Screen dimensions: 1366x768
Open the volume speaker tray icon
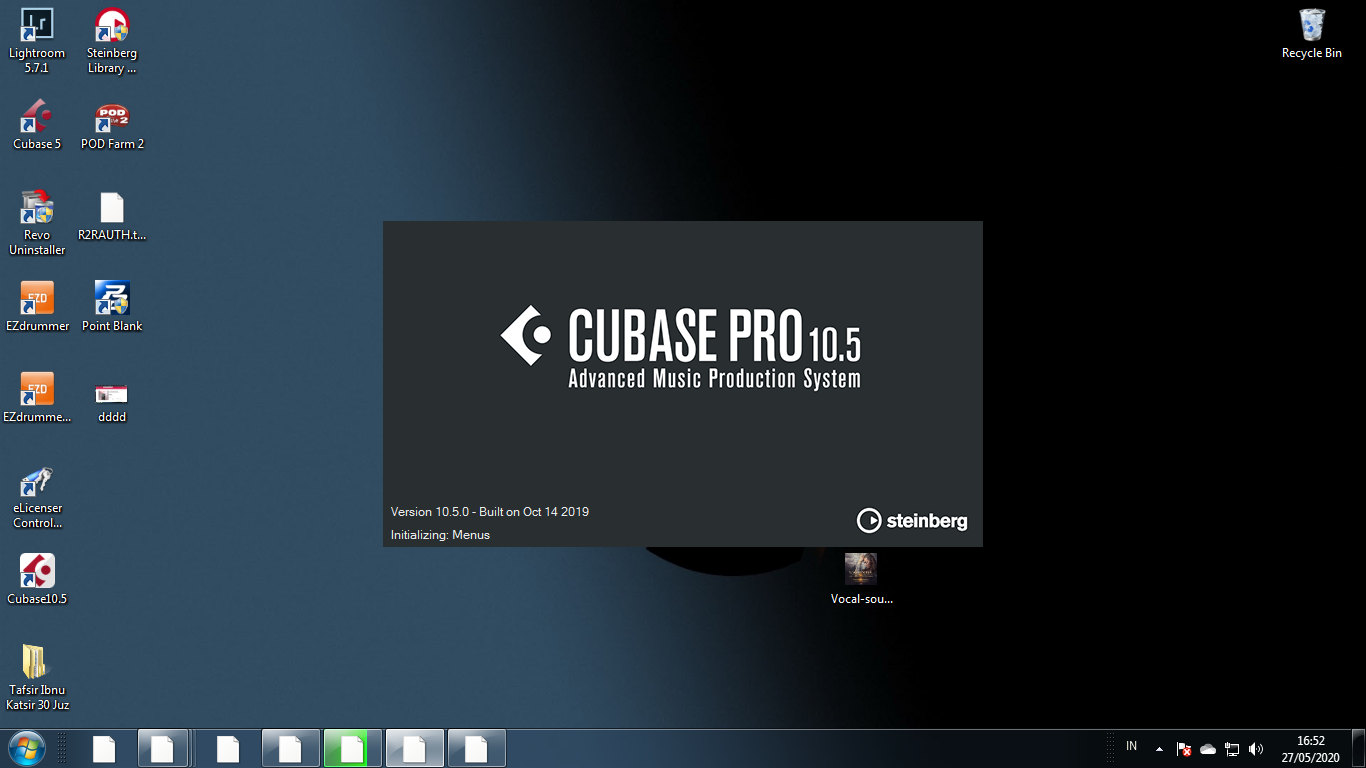(x=1256, y=748)
